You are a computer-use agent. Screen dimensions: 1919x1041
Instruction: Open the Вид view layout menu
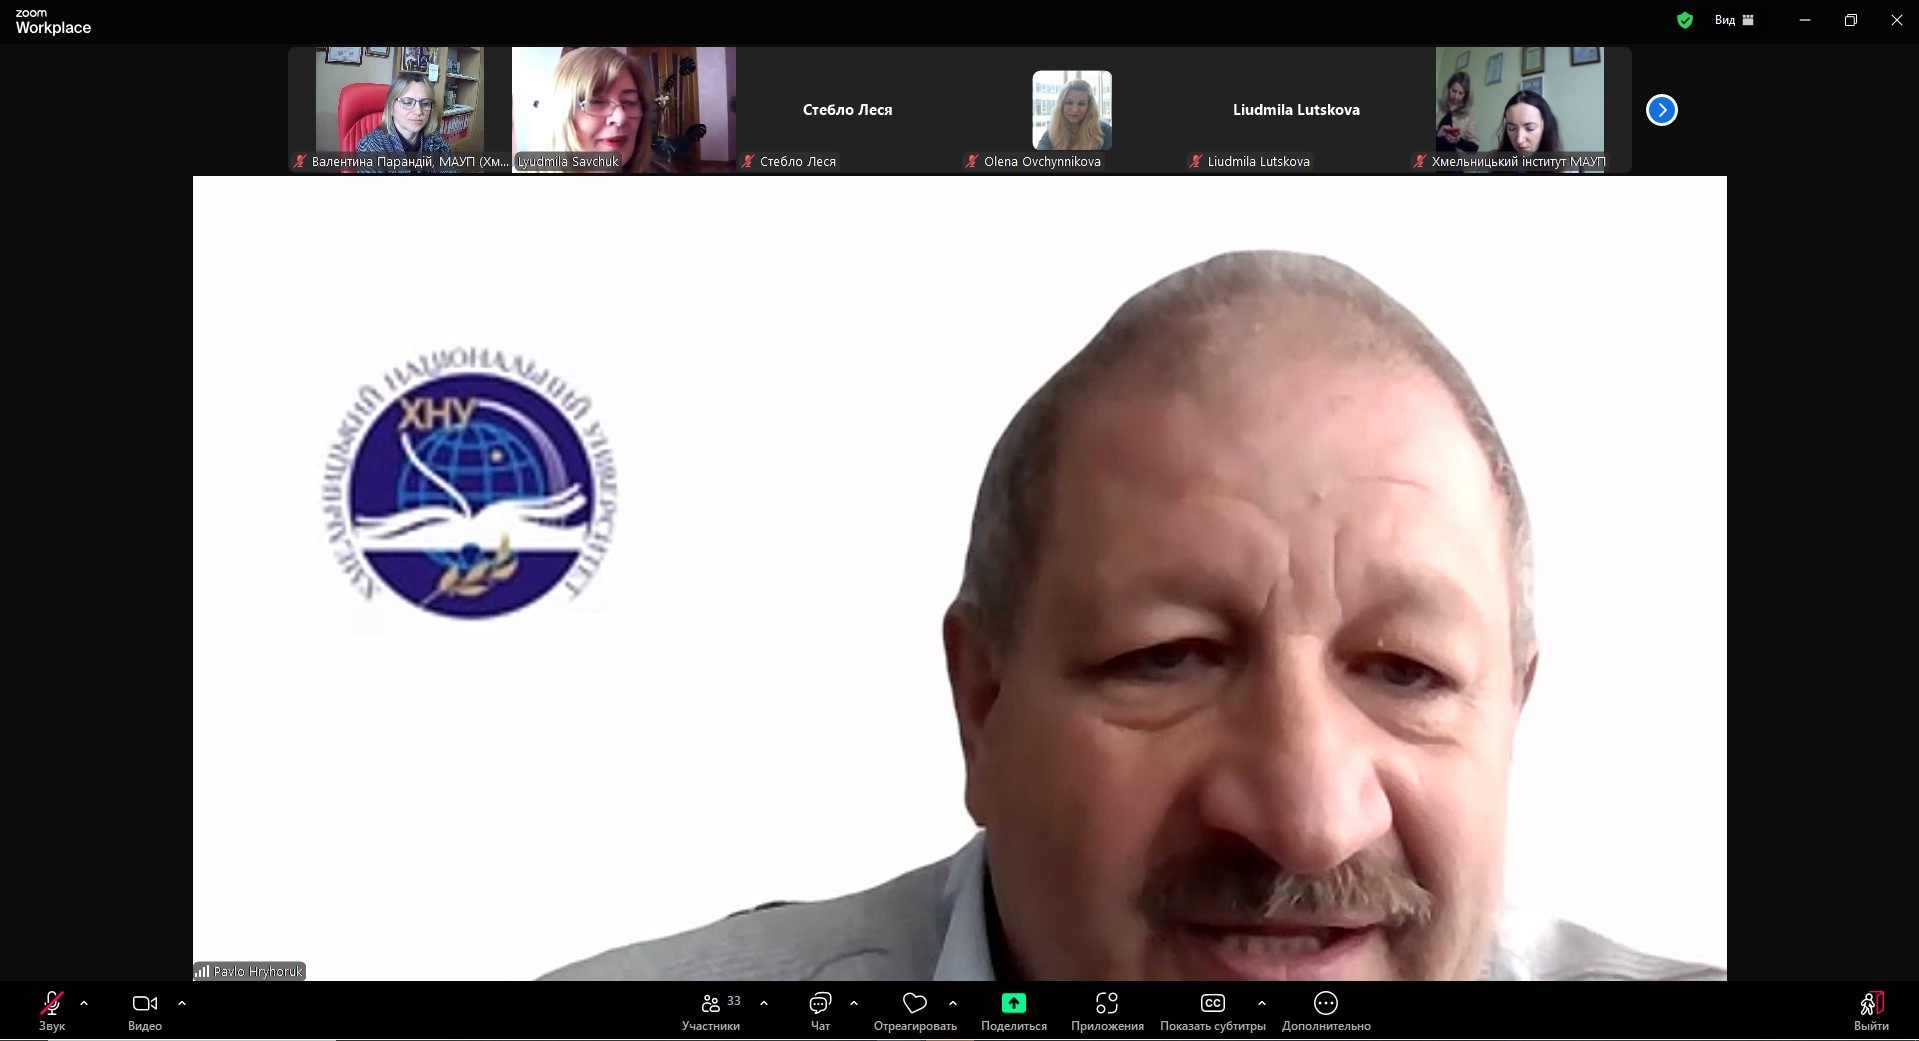pyautogui.click(x=1735, y=20)
